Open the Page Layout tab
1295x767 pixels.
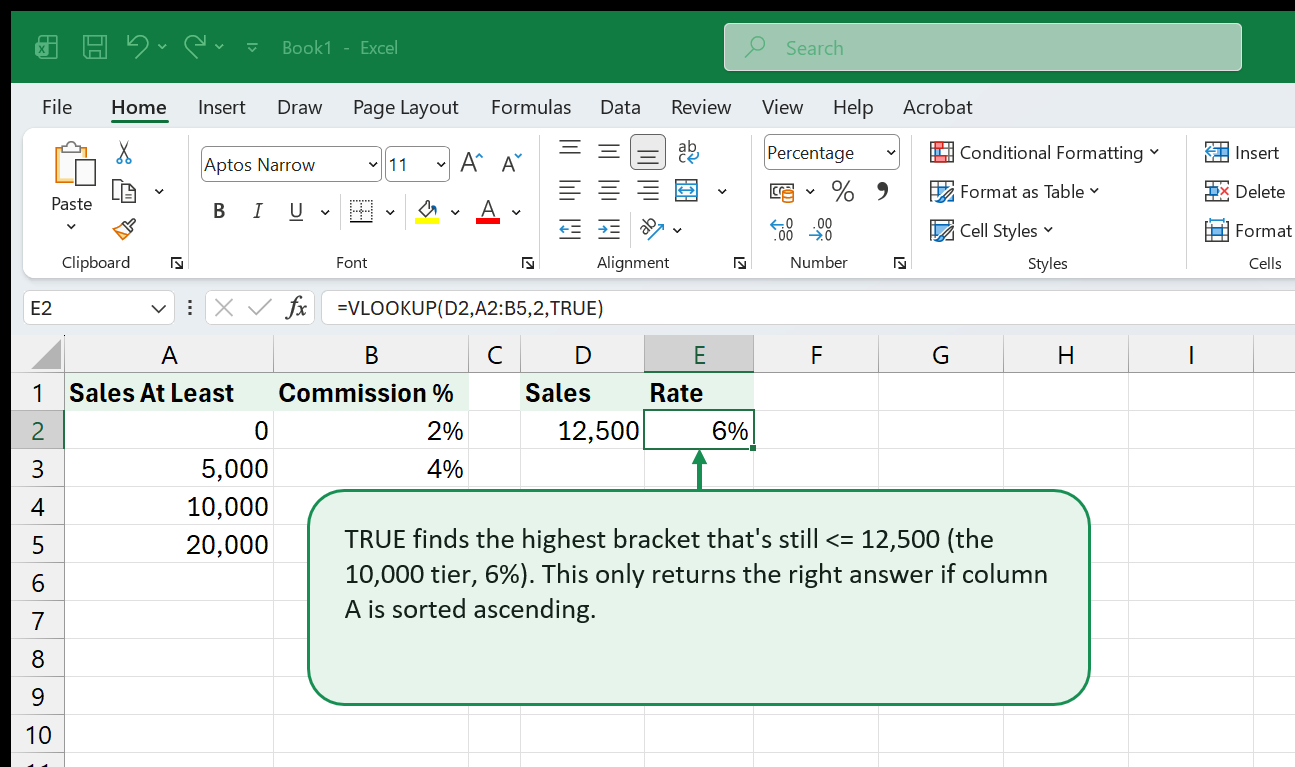click(x=406, y=107)
